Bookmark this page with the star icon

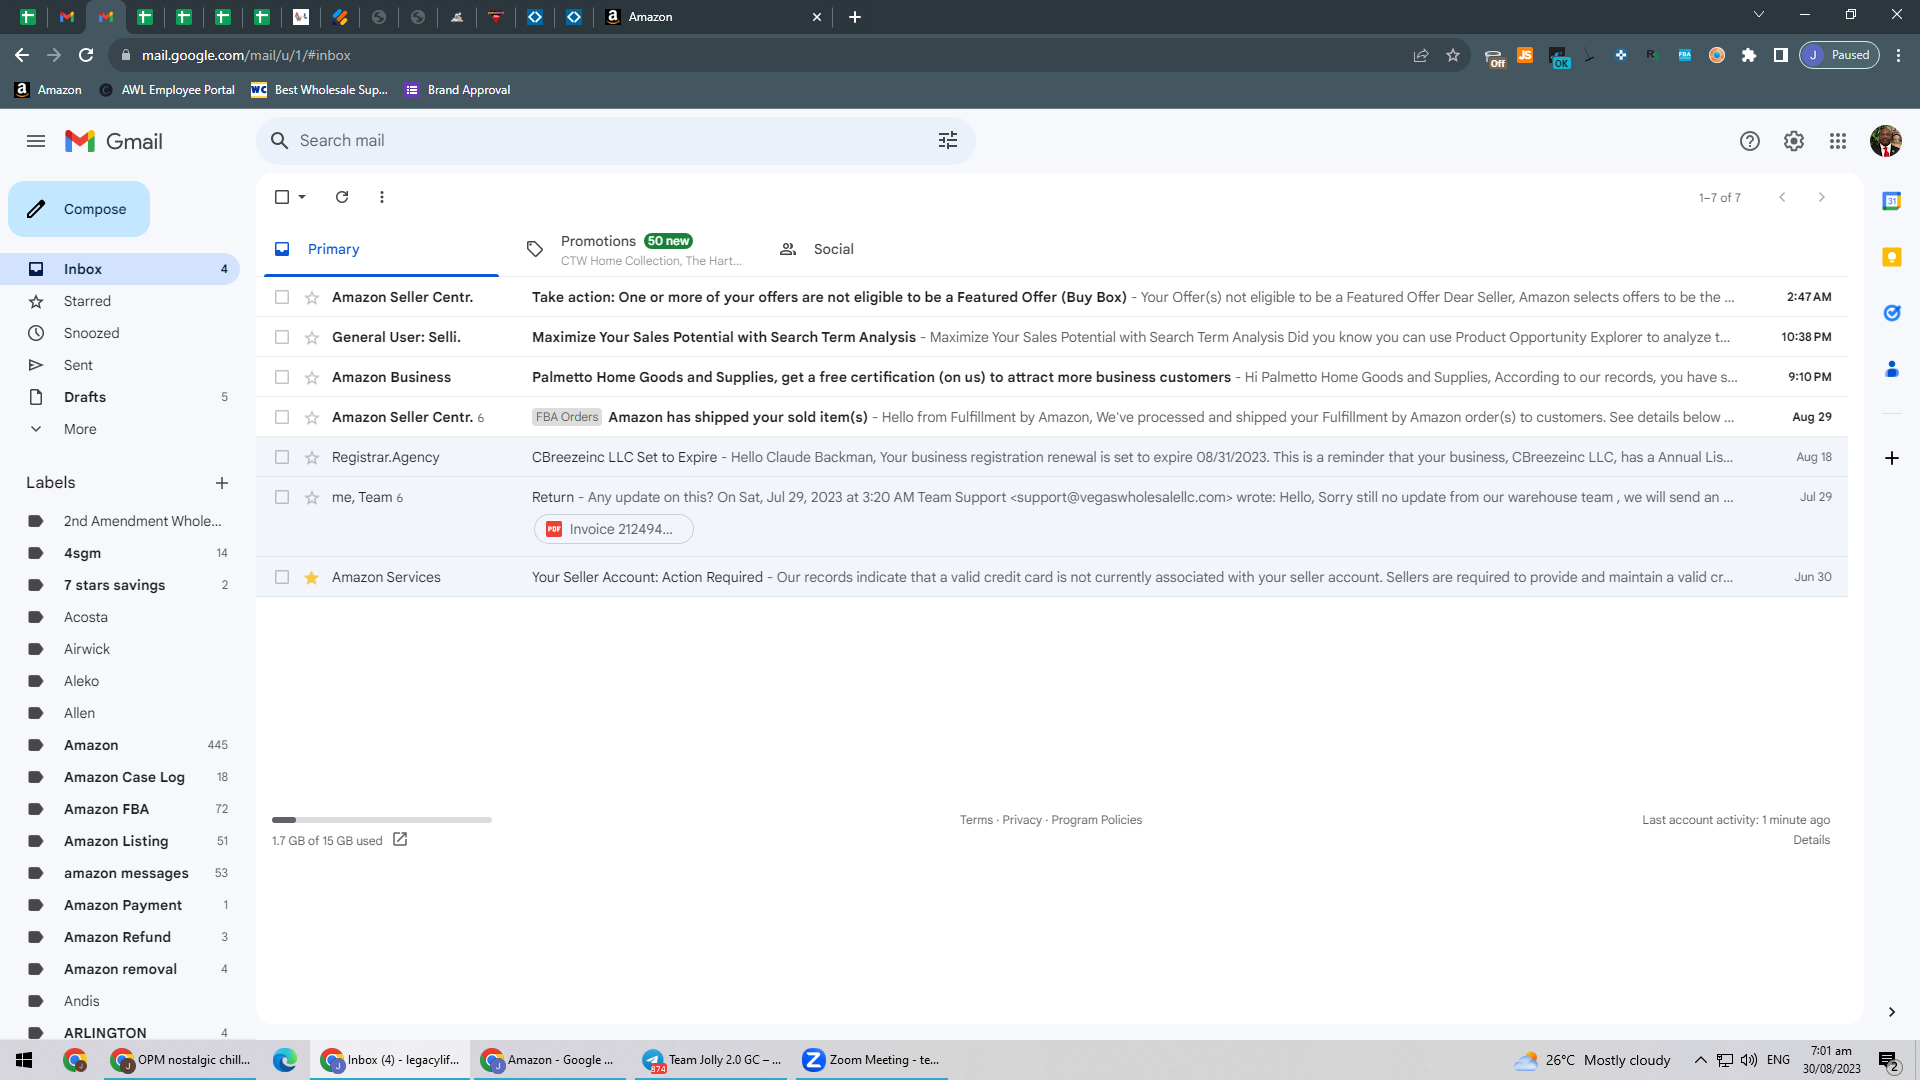pyautogui.click(x=1453, y=55)
